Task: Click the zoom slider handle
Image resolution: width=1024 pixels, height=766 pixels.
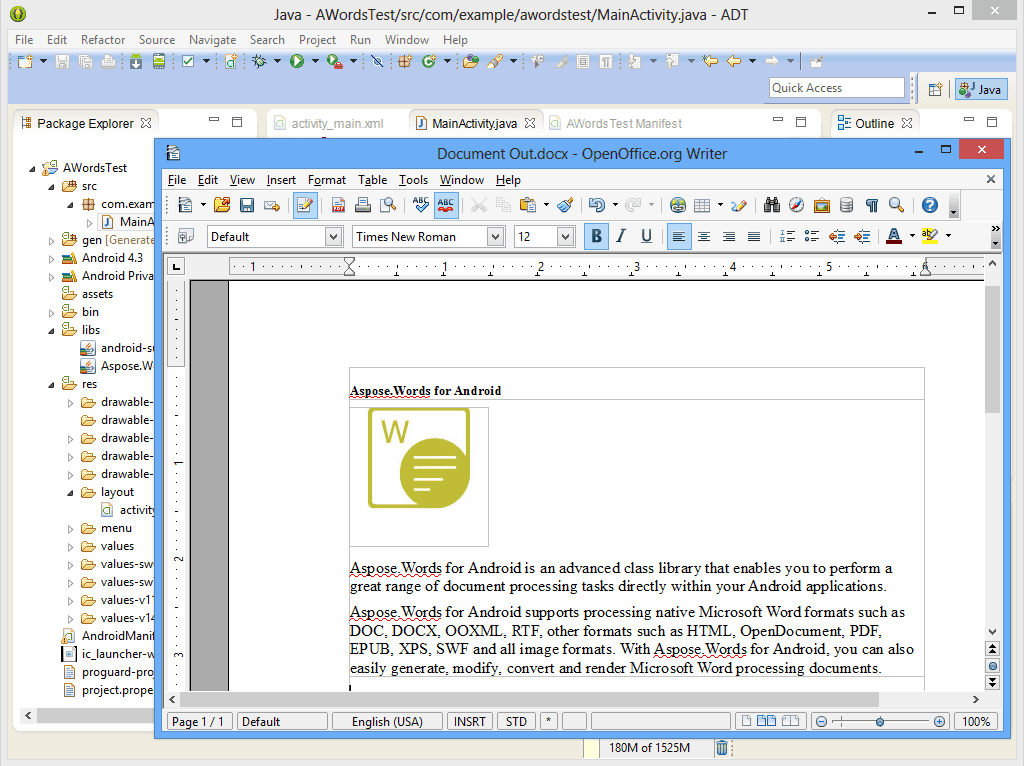Action: pos(880,722)
